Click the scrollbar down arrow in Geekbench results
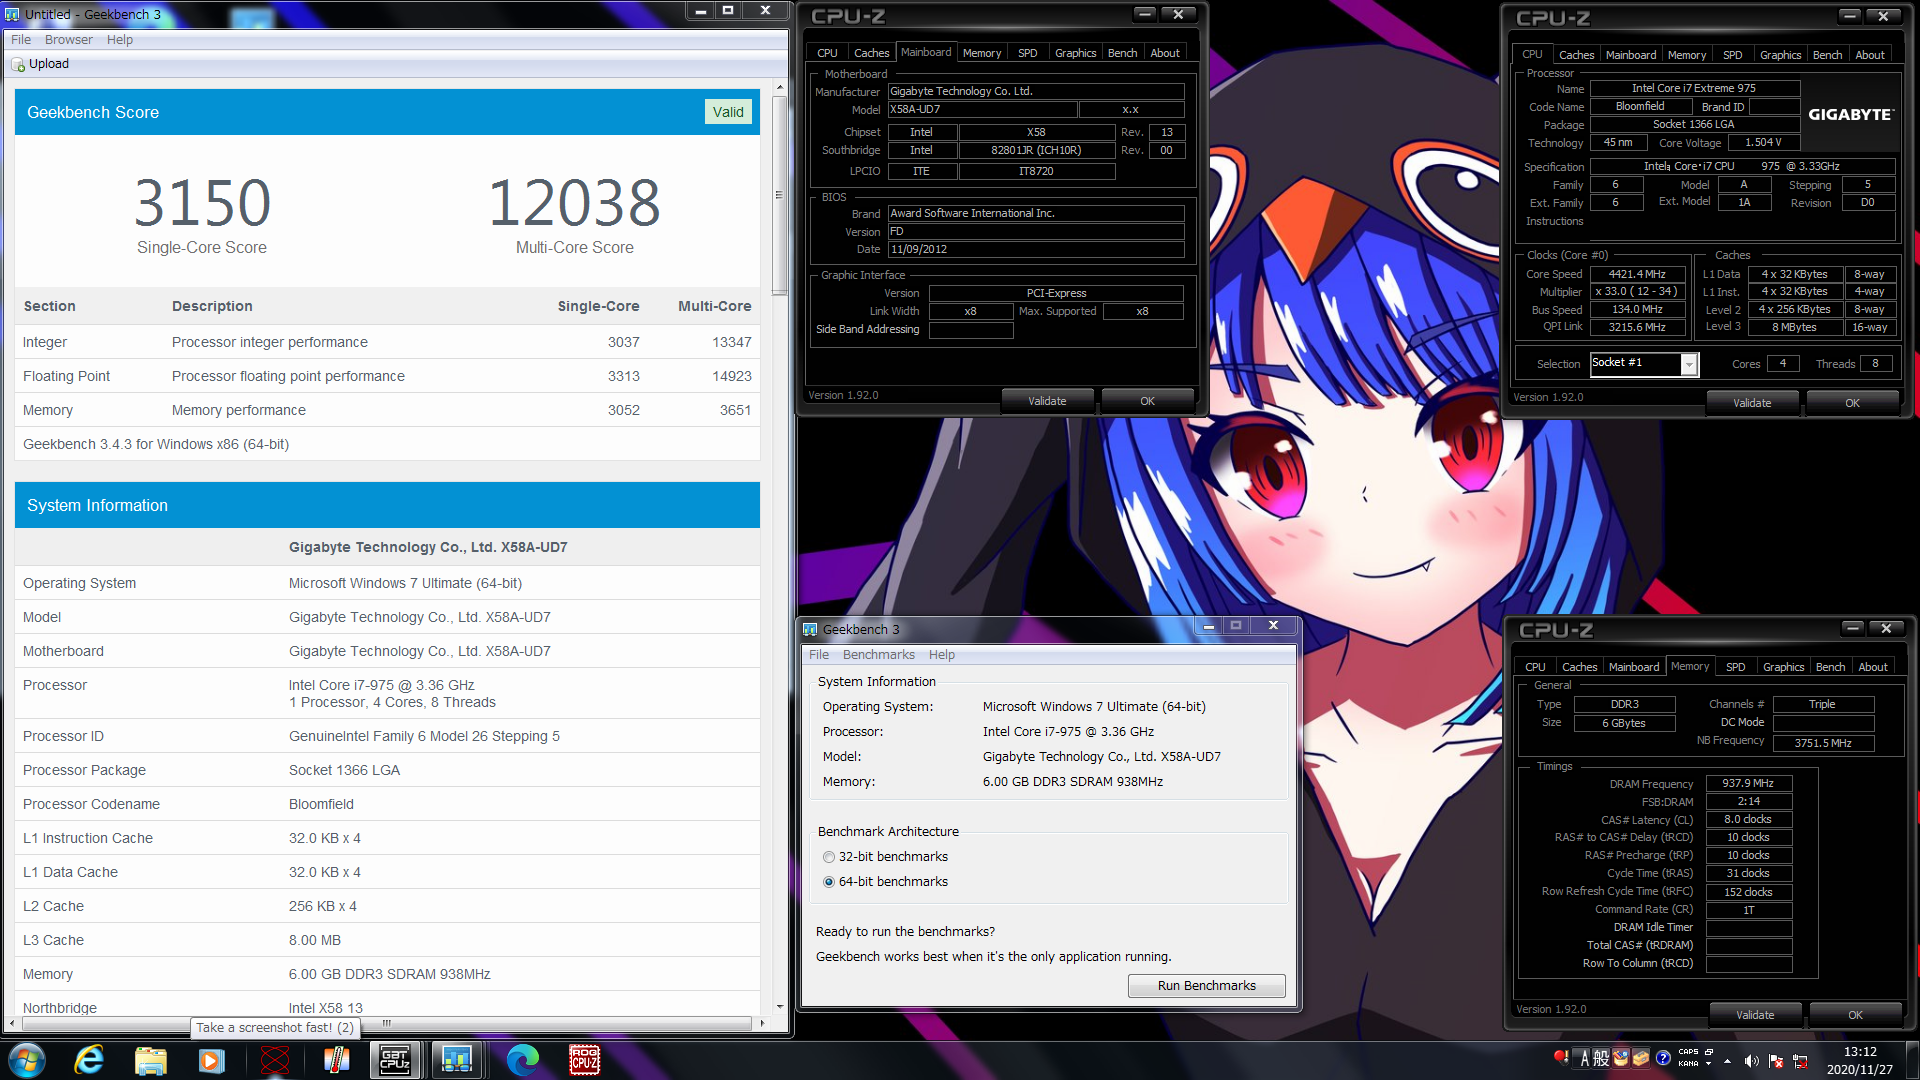The image size is (1920, 1080). [779, 1007]
